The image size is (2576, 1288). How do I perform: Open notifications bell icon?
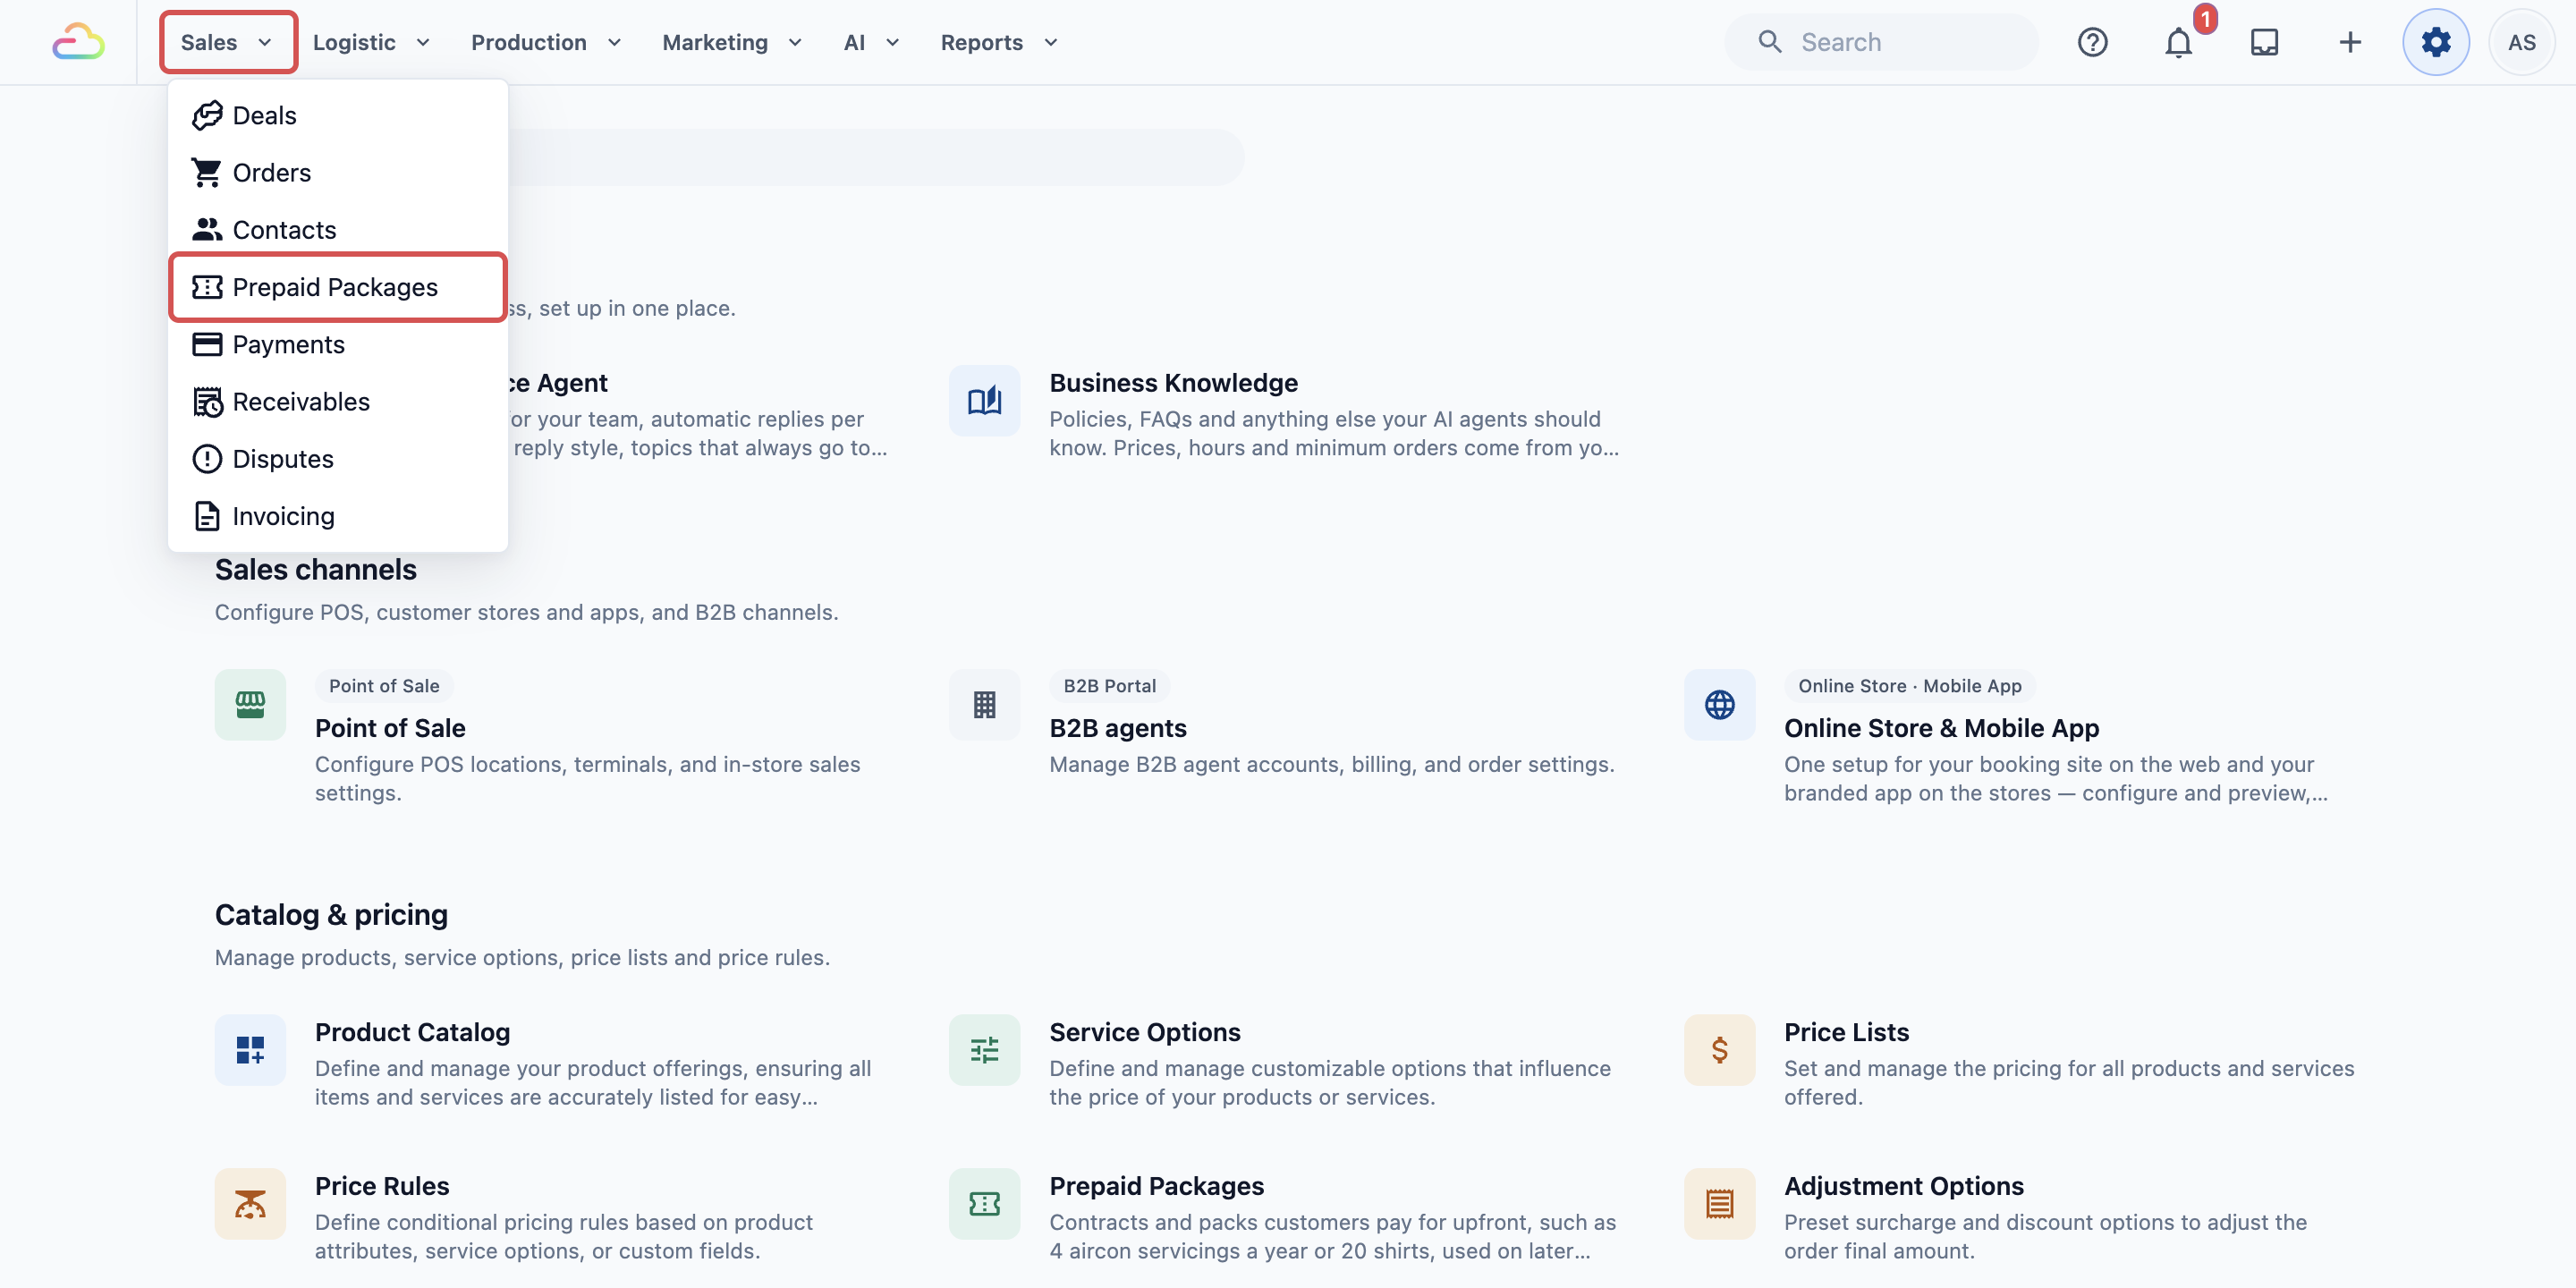(2178, 42)
